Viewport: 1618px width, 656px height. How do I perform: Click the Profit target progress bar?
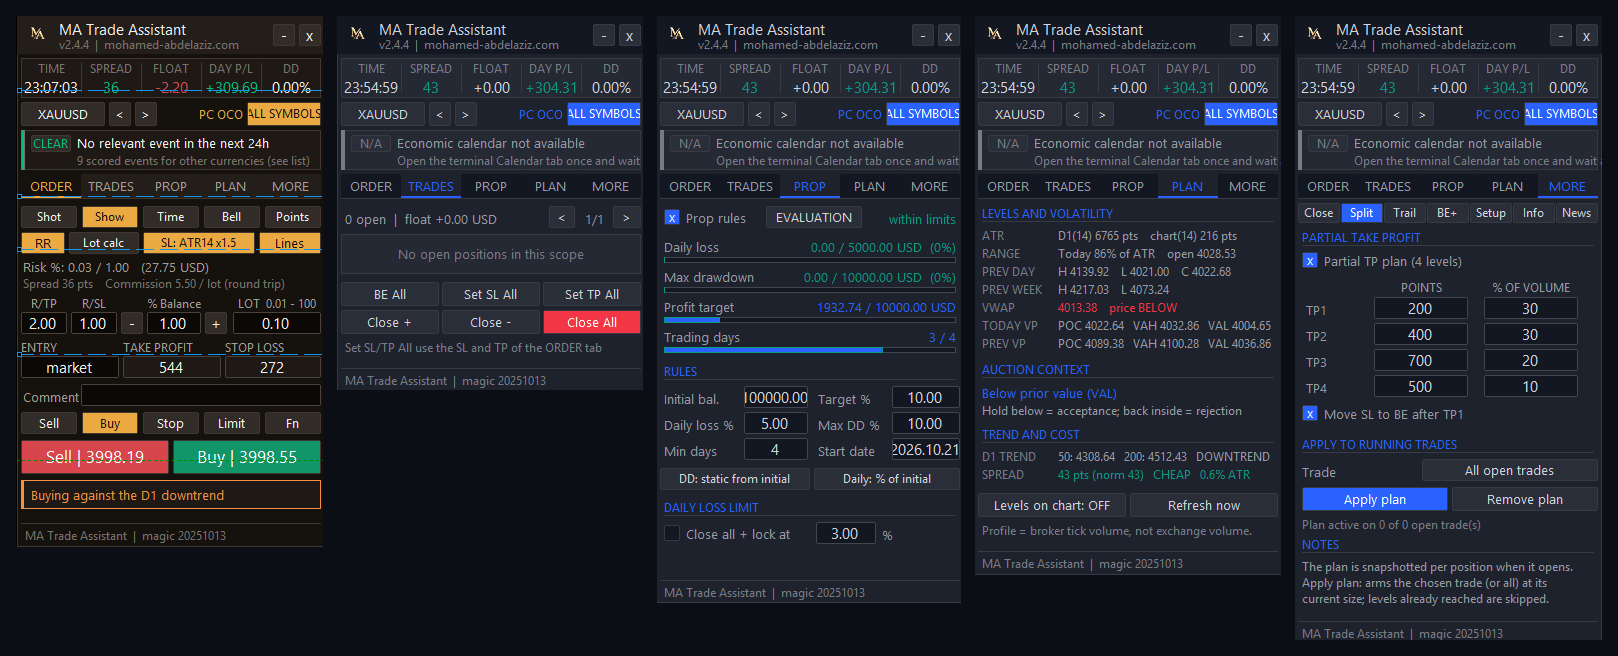click(x=810, y=320)
